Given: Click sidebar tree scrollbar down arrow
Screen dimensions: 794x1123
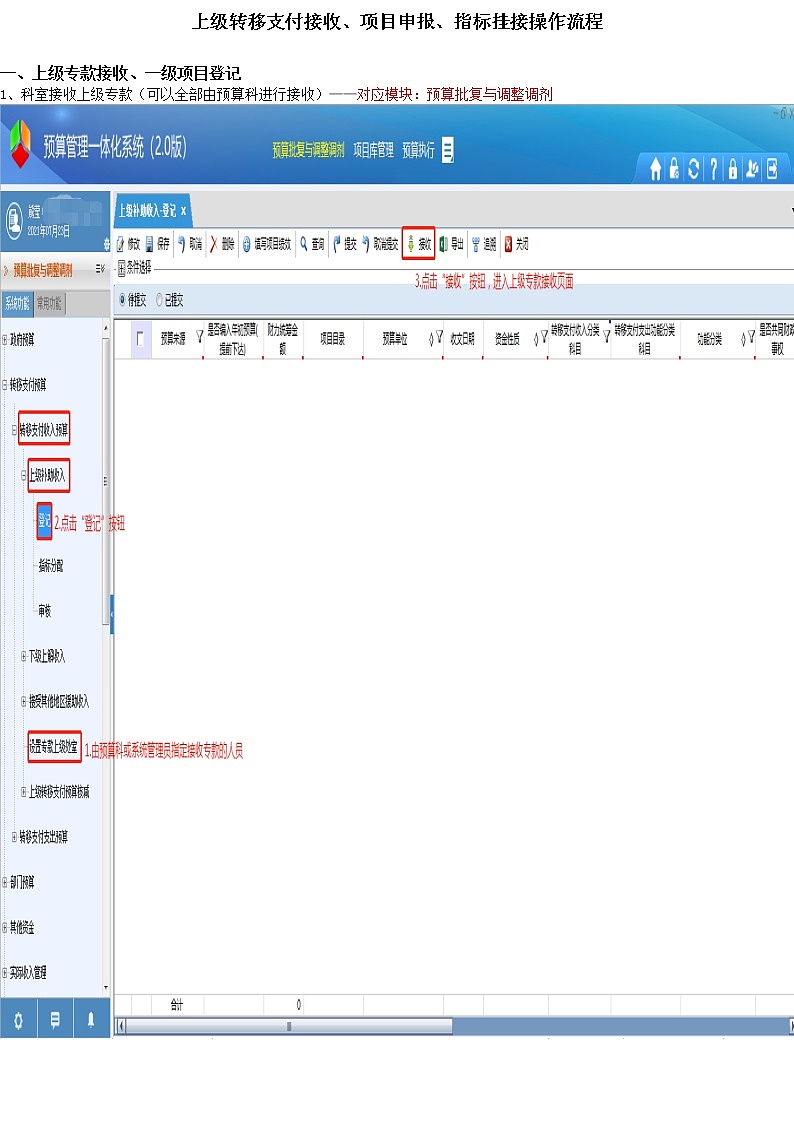Looking at the screenshot, I should pyautogui.click(x=106, y=988).
